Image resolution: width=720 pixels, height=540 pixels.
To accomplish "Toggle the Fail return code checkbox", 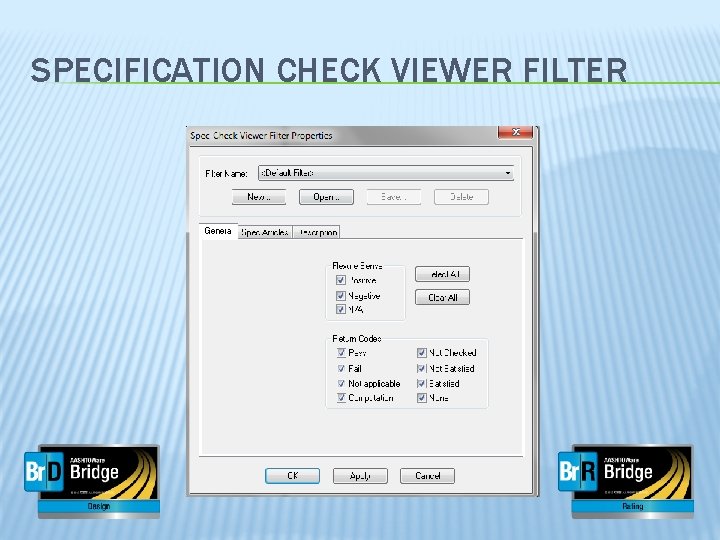I will tap(341, 368).
